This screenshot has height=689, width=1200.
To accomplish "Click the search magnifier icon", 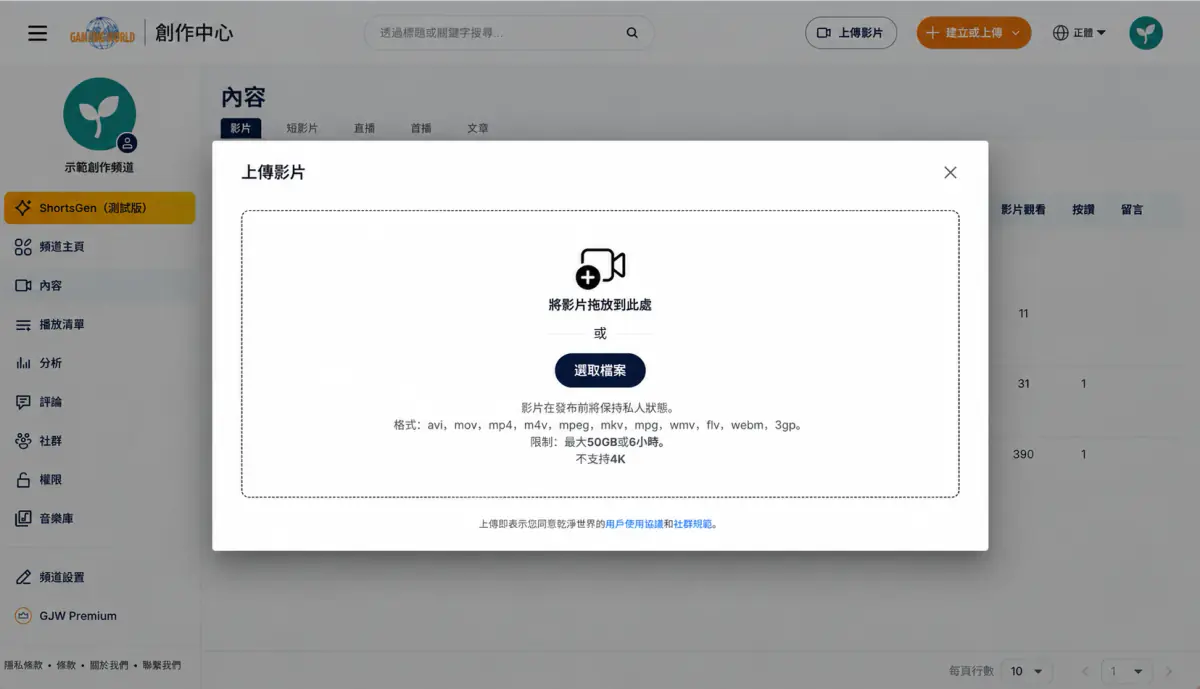I will pos(632,33).
